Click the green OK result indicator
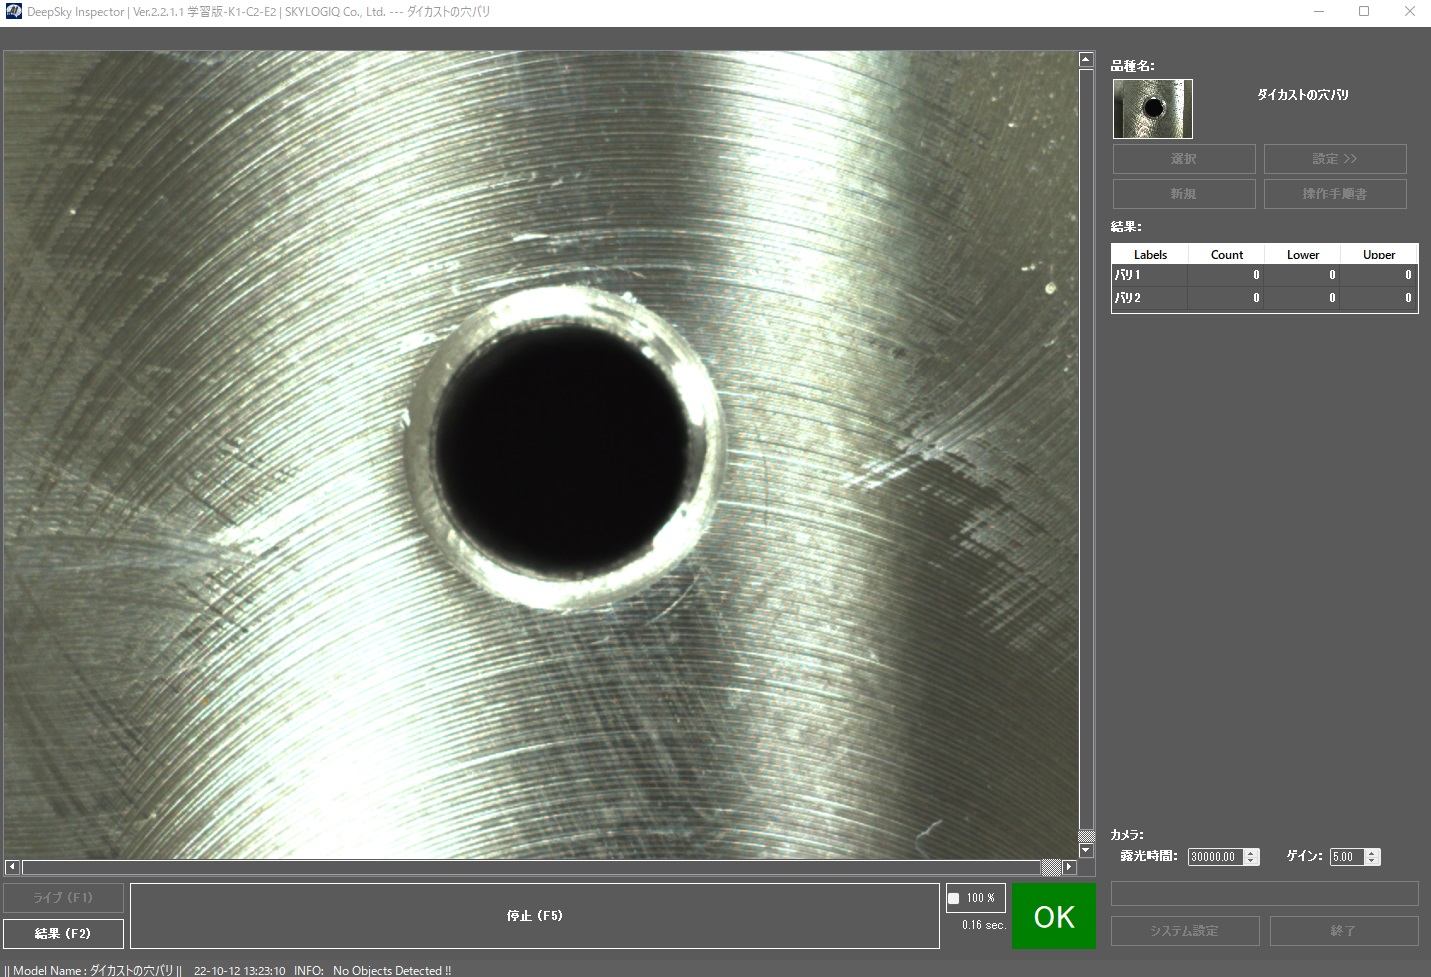Viewport: 1431px width, 977px height. tap(1054, 916)
